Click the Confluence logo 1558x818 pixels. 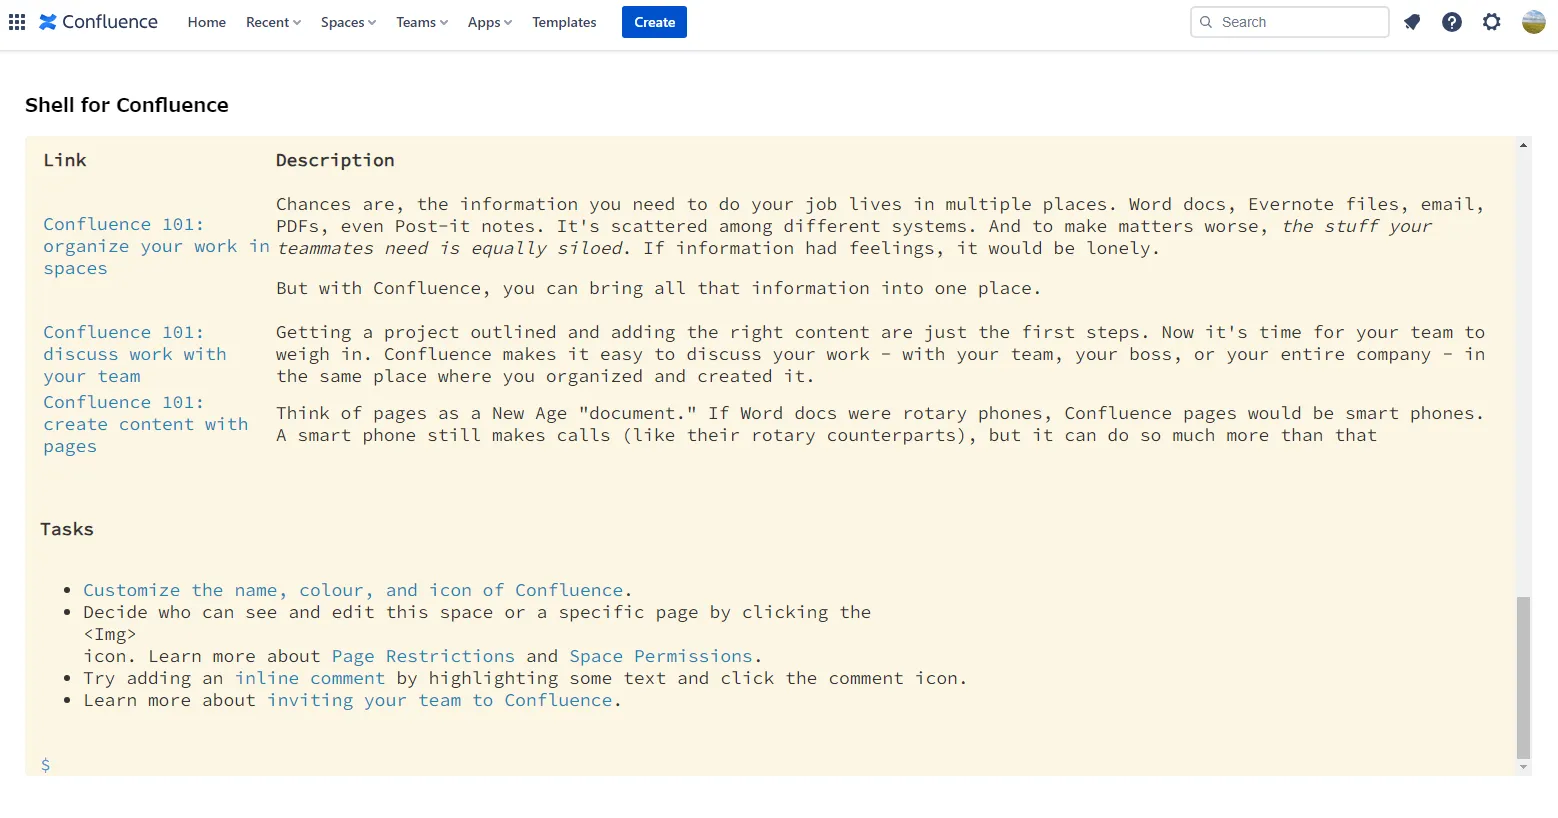[98, 22]
